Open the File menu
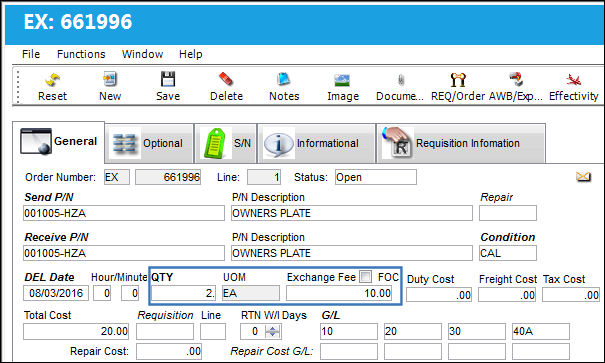The height and width of the screenshot is (363, 605). point(31,54)
